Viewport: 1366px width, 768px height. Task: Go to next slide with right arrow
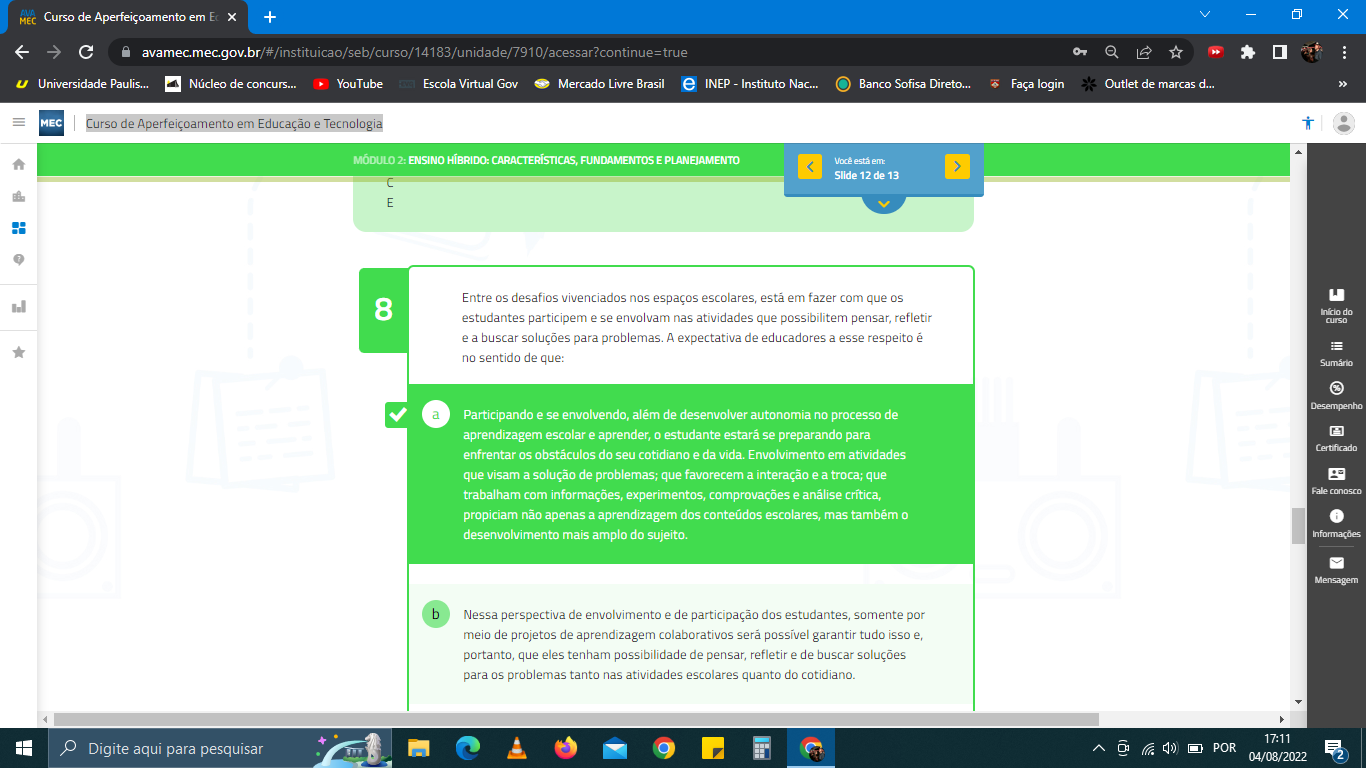pos(957,167)
